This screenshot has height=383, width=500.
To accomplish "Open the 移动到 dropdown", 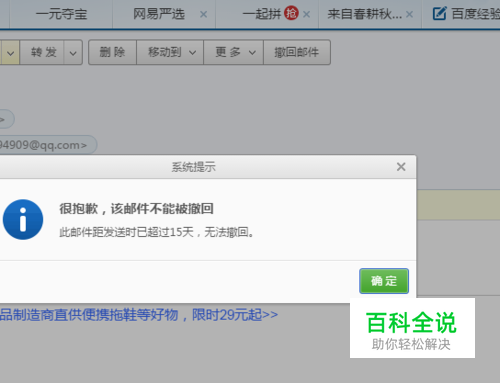I will click(x=170, y=52).
